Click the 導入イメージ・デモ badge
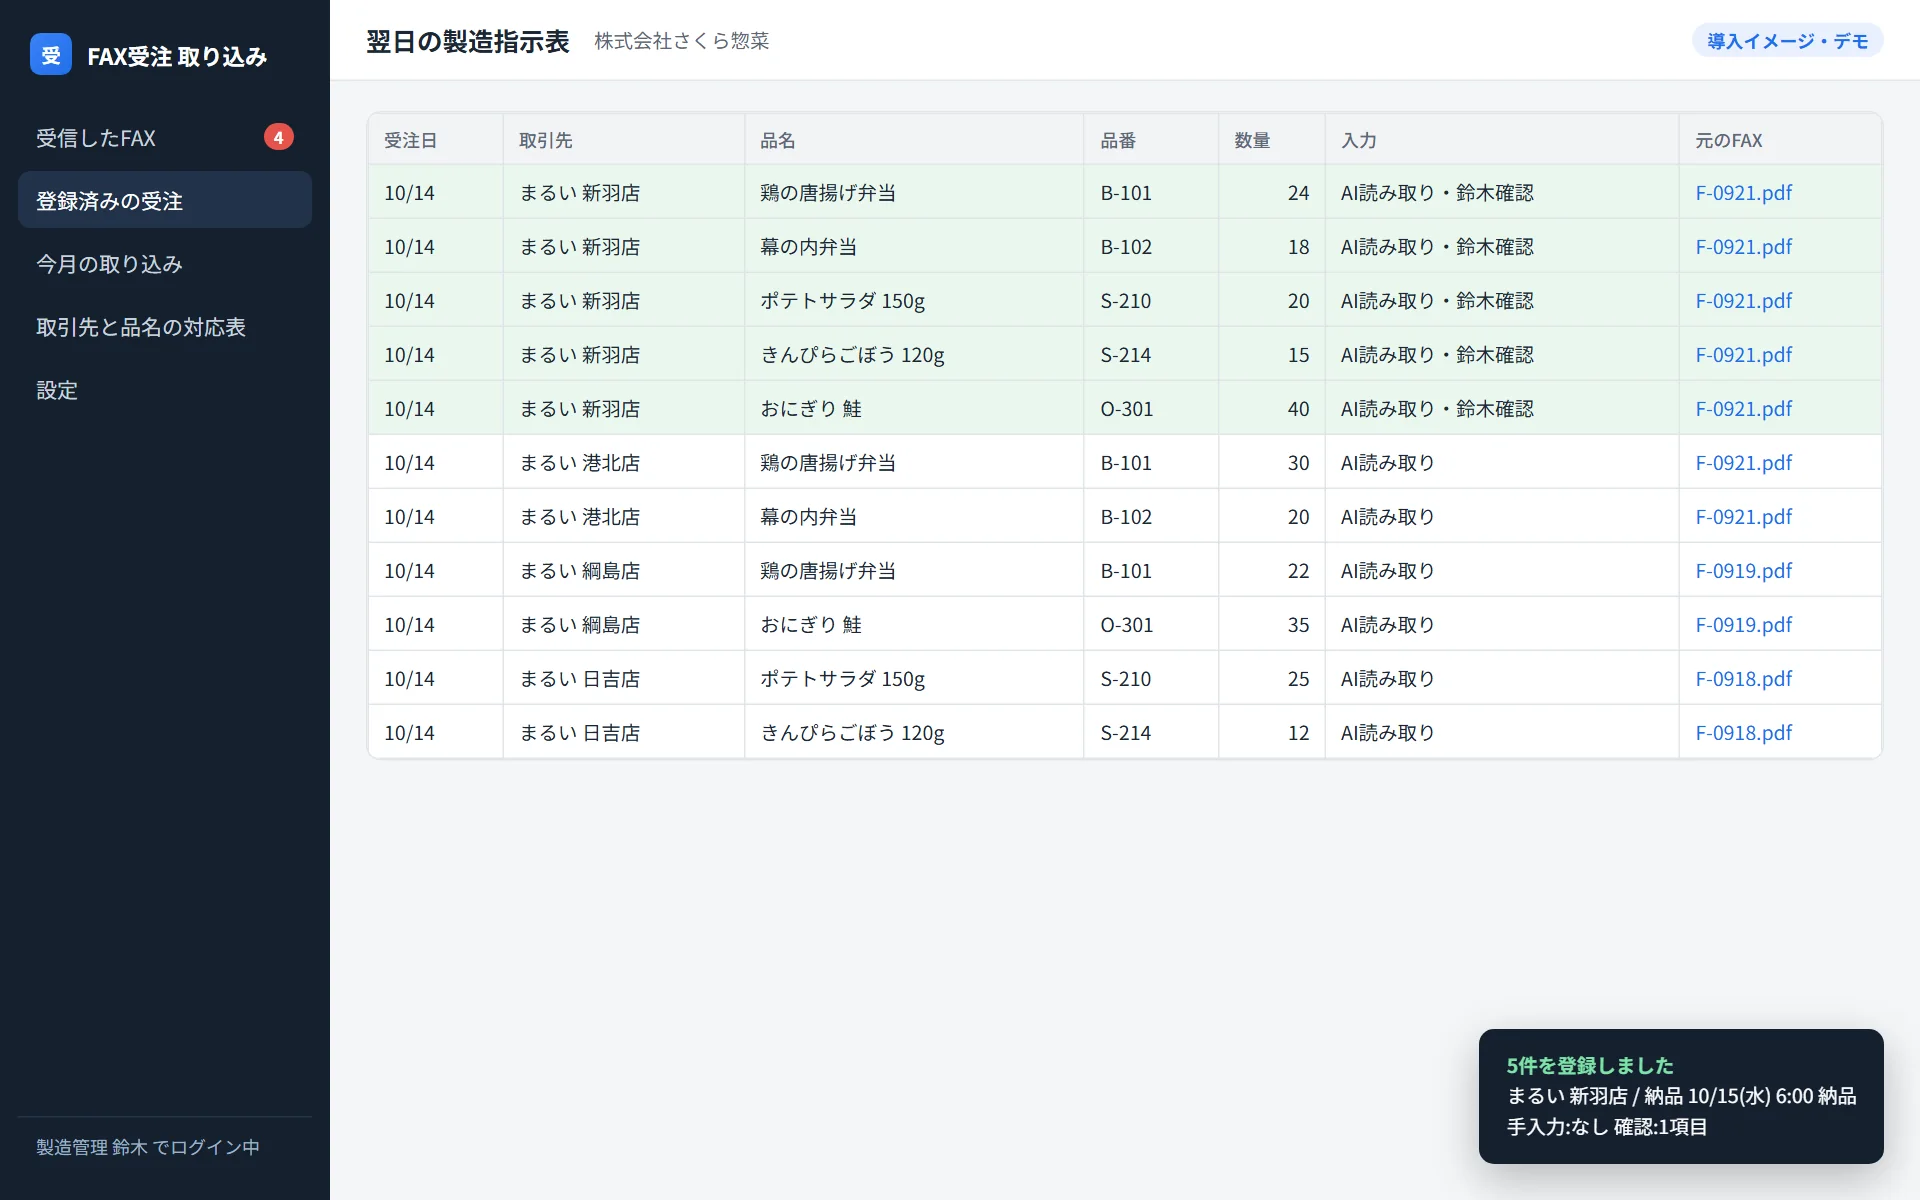Screen dimensions: 1920x1200 1787,41
